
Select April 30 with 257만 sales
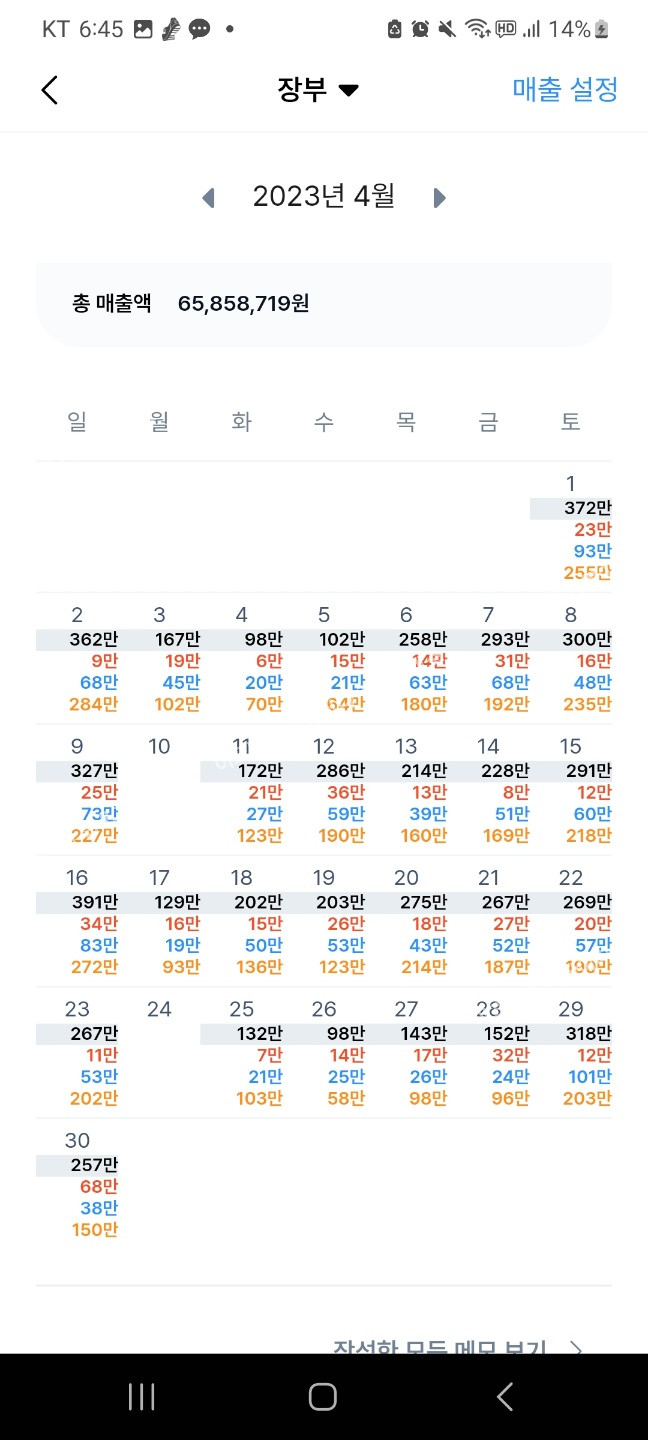tap(77, 1185)
